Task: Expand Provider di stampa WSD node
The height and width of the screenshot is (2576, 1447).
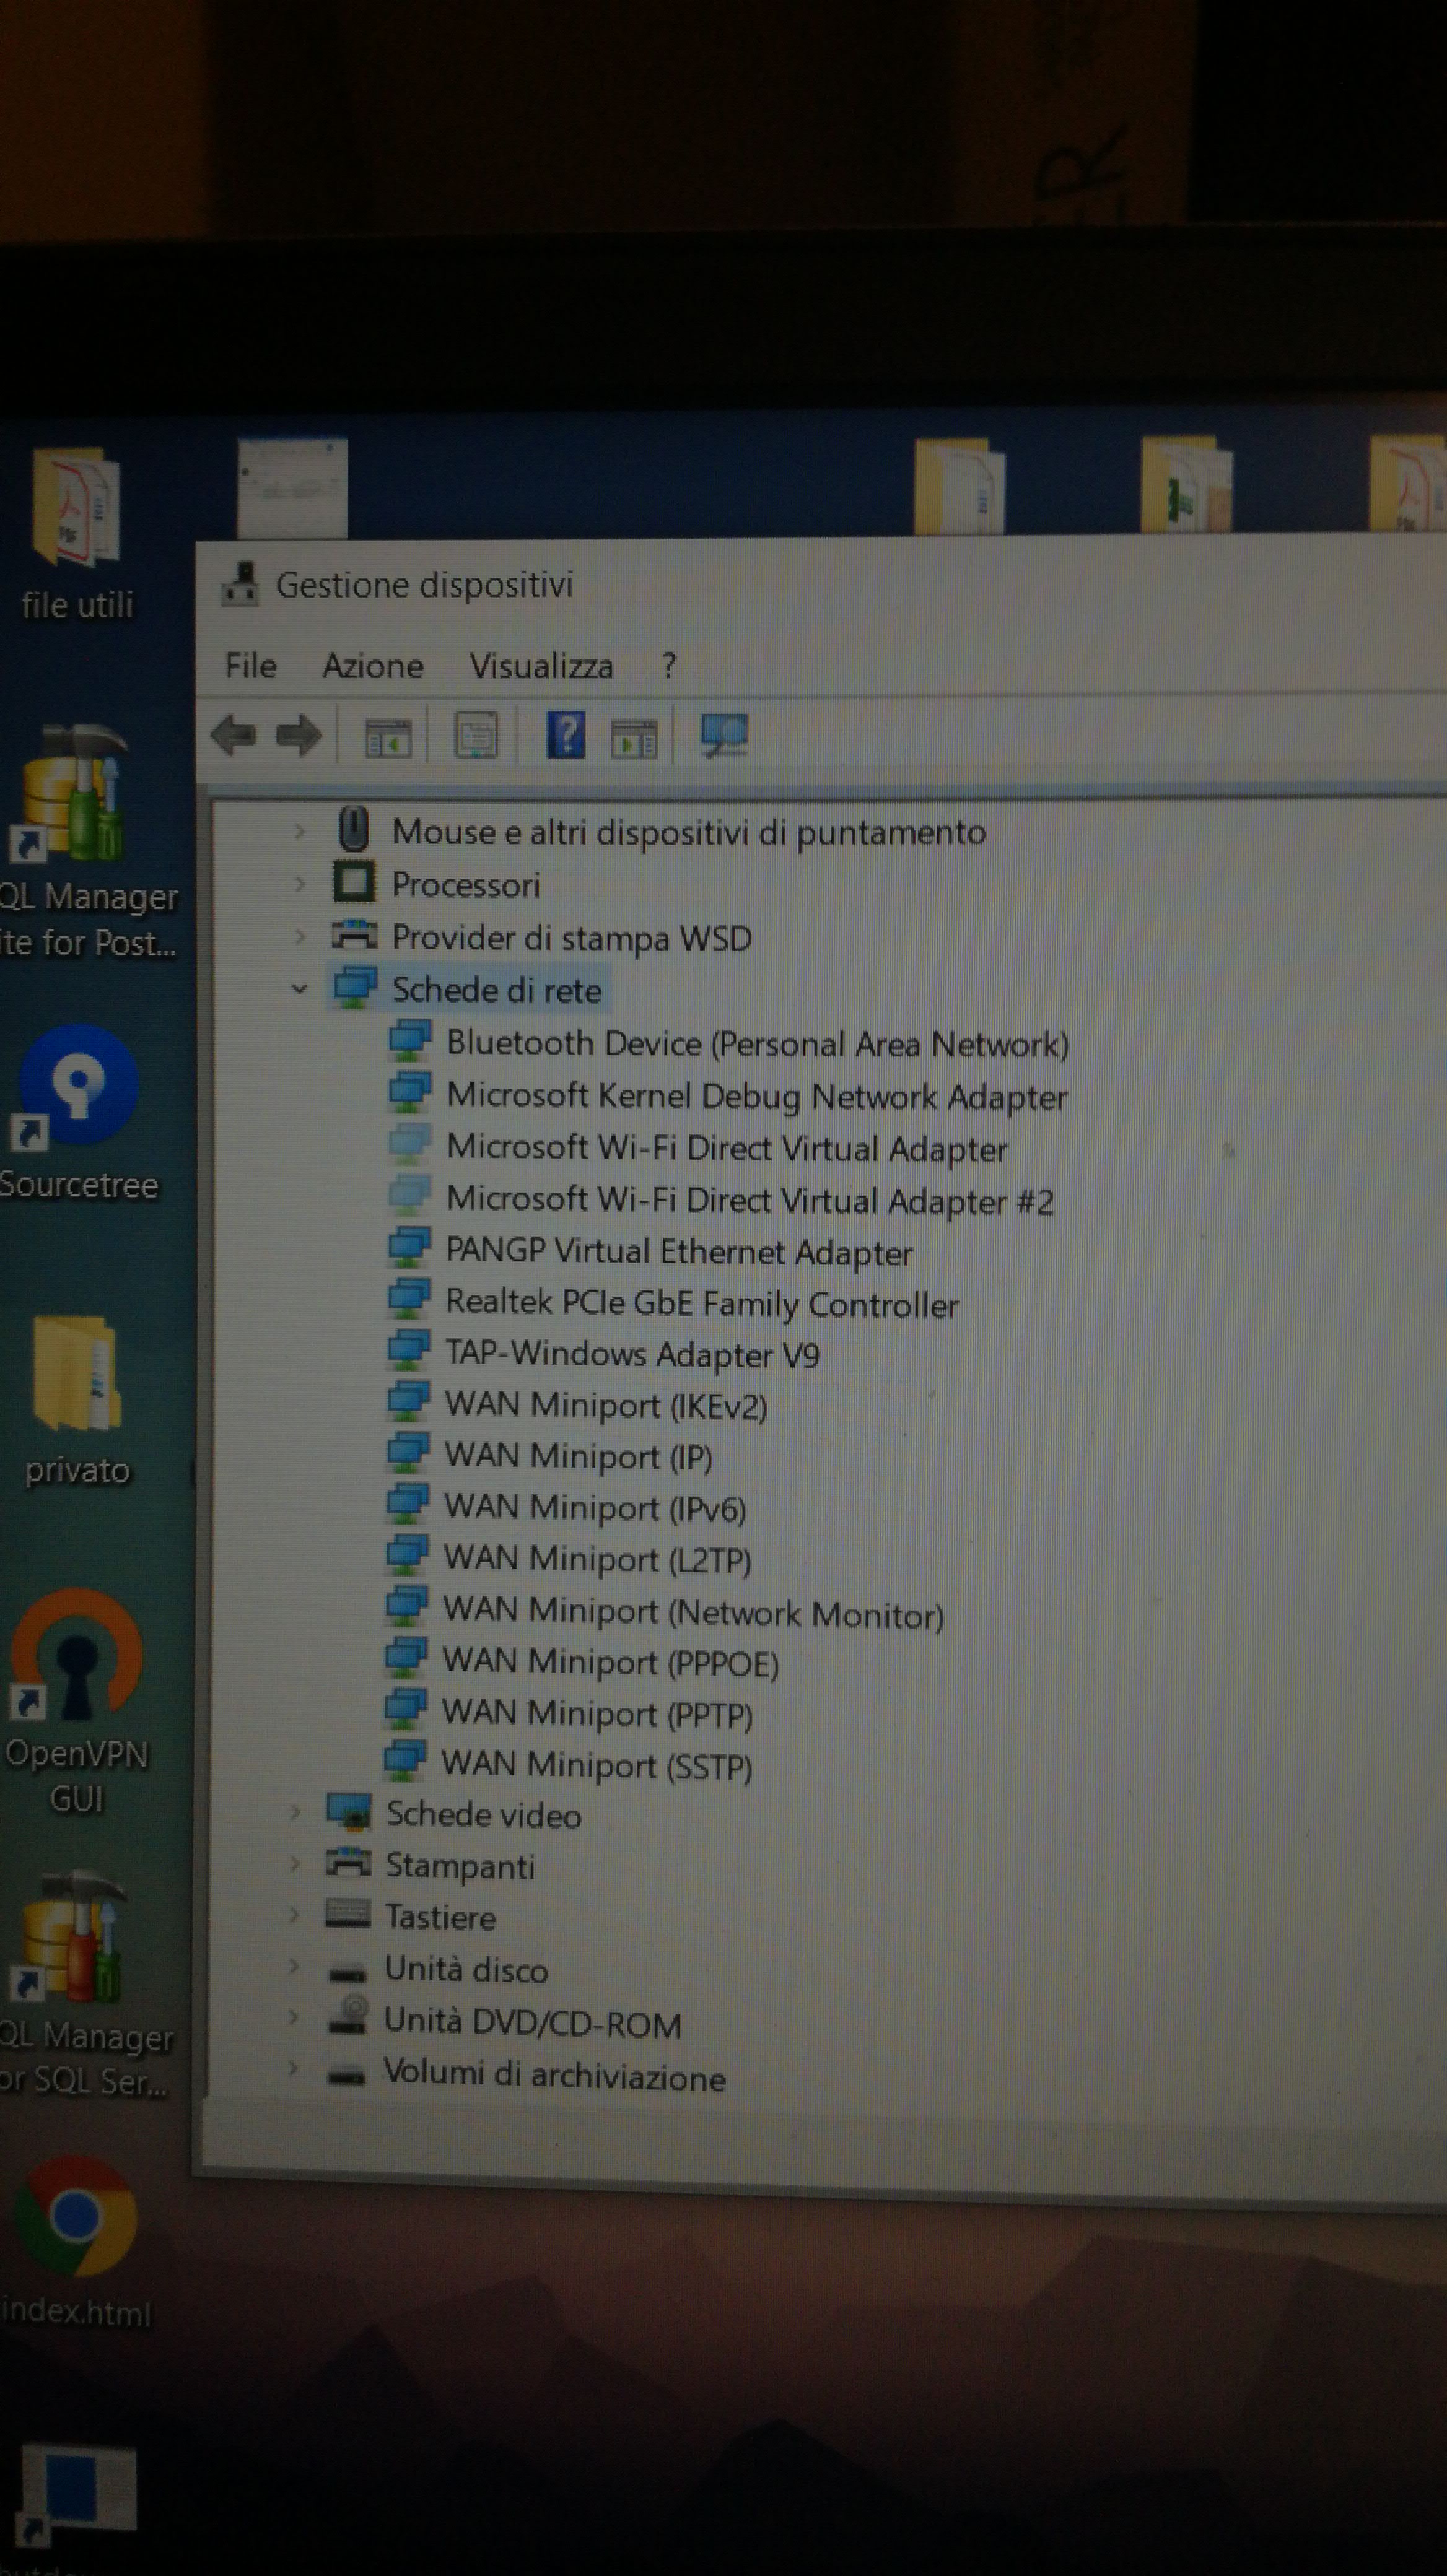Action: point(299,936)
